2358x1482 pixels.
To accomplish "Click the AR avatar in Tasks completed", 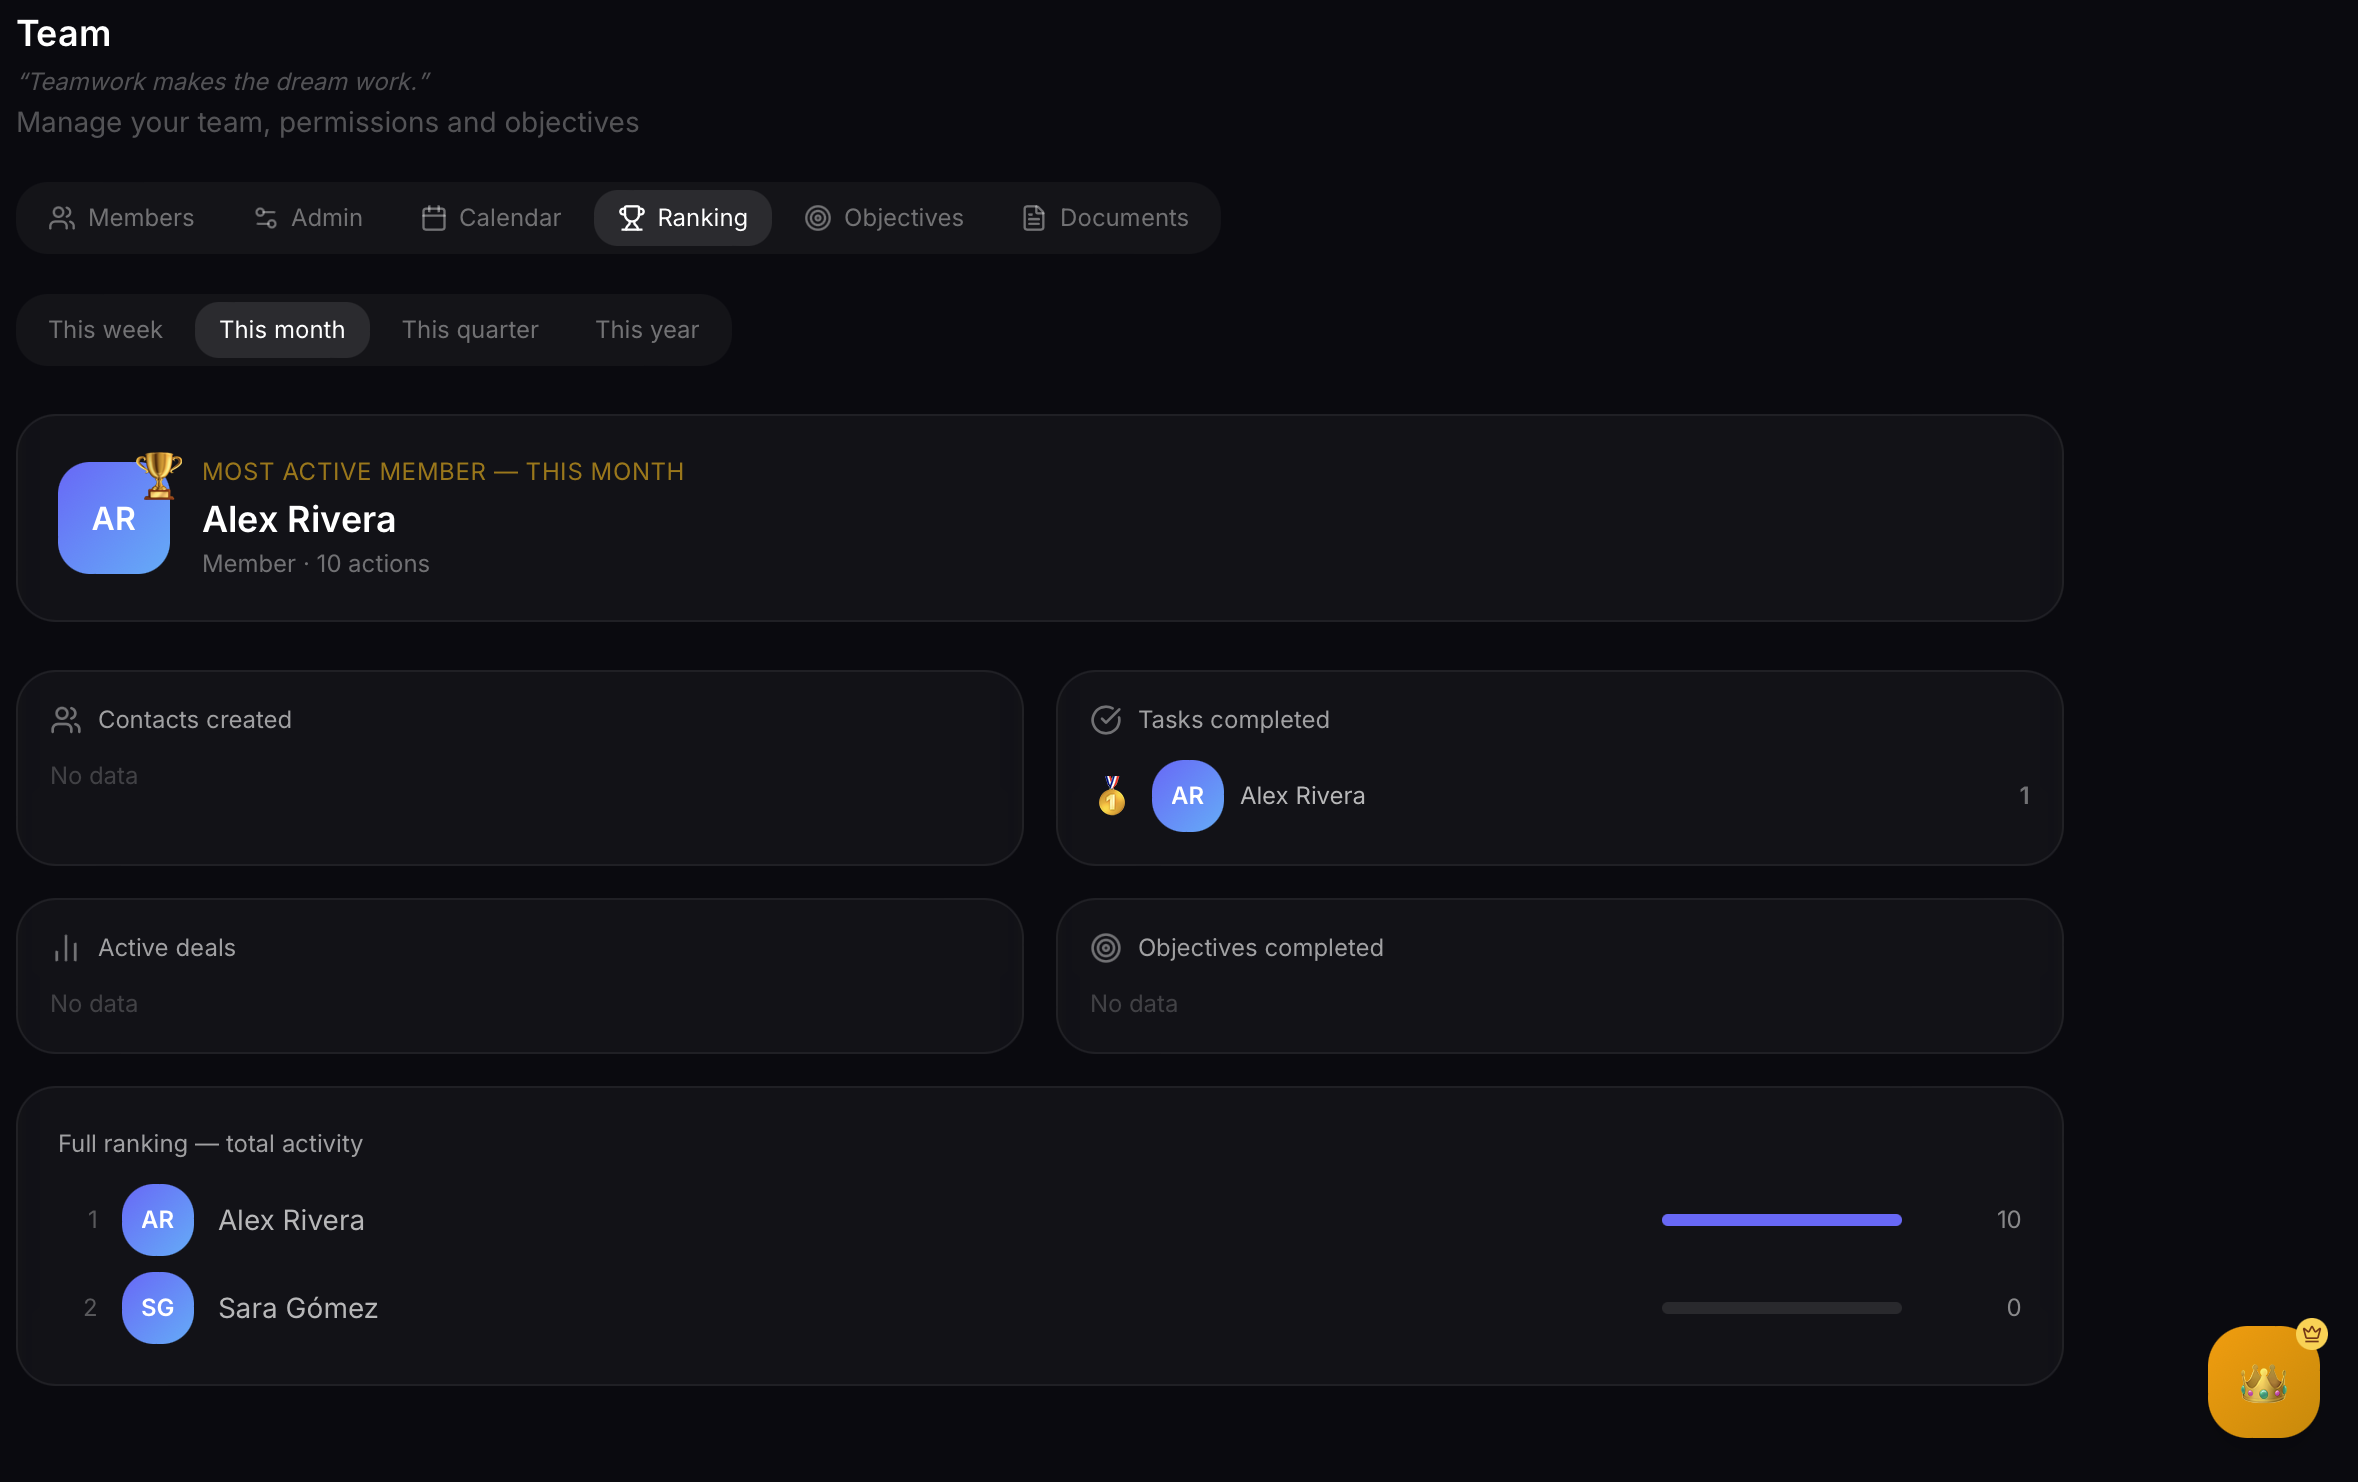I will point(1188,796).
